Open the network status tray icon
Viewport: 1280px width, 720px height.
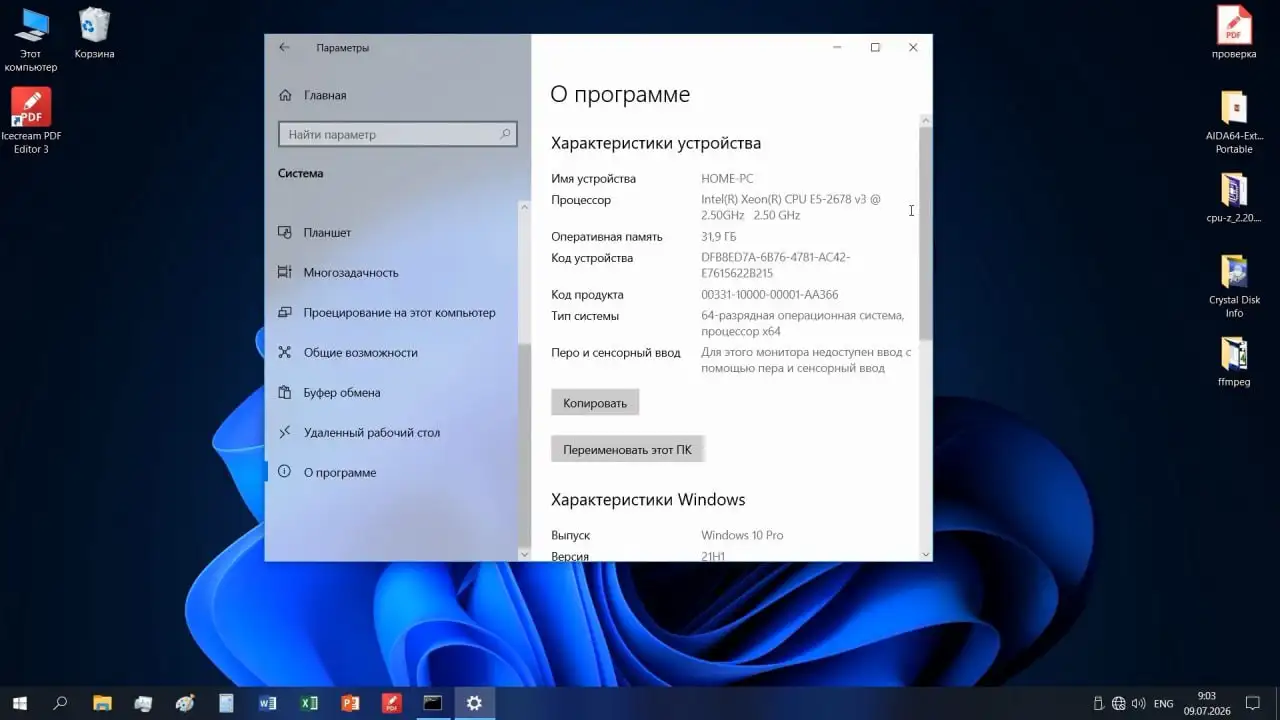tap(1119, 703)
